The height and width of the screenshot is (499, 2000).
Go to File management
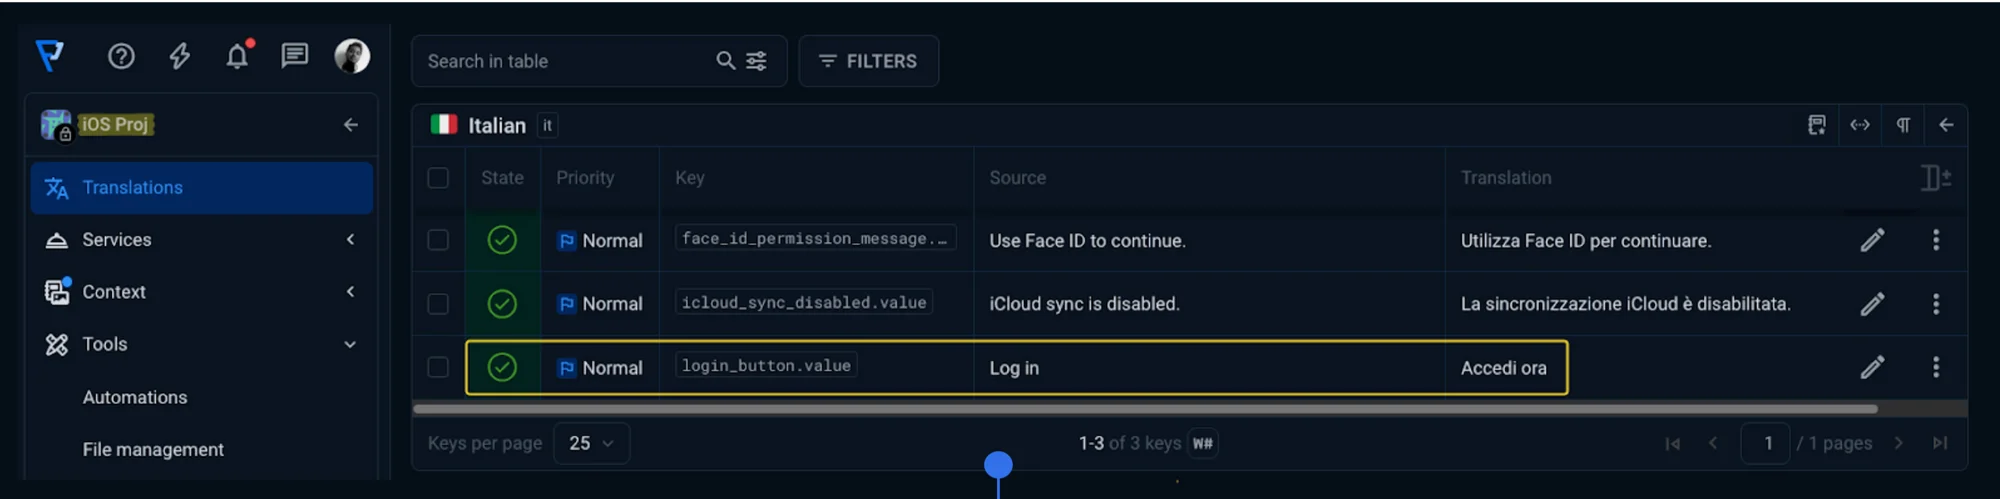pos(153,450)
